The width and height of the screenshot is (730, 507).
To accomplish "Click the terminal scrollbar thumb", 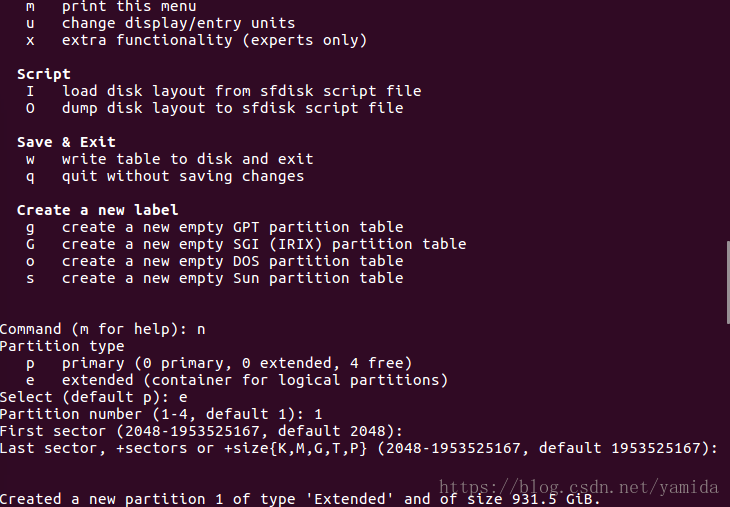I will [x=728, y=282].
